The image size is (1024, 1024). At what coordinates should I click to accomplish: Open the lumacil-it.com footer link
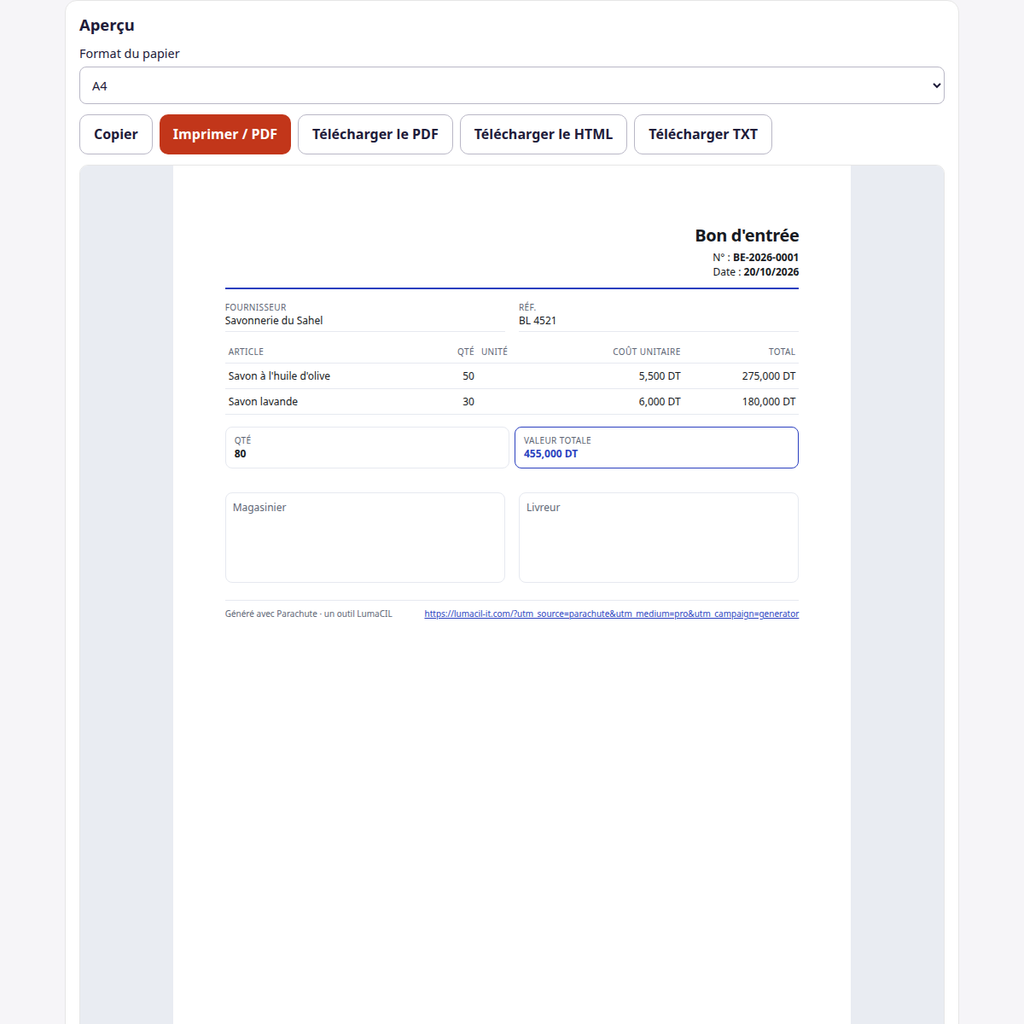(x=611, y=614)
